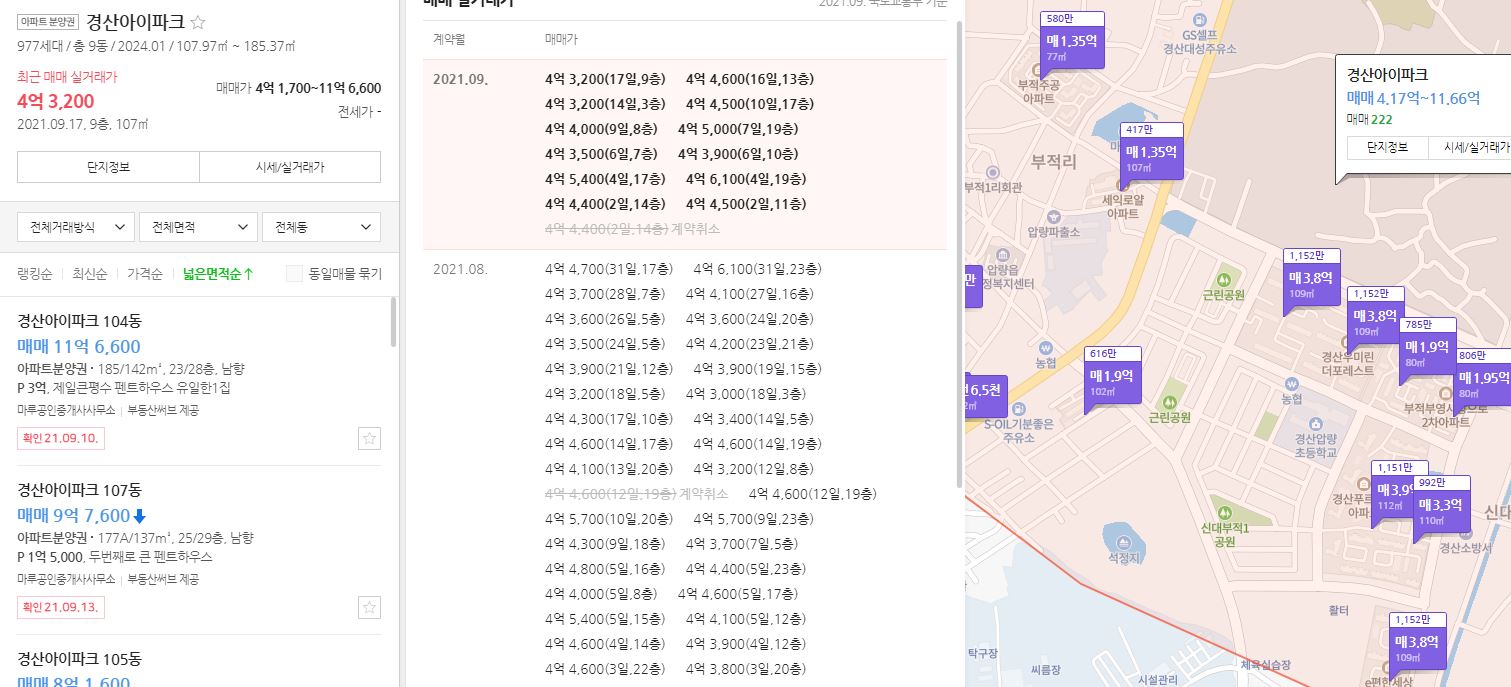Click the 확인21.09.10. confirmation badge
Viewport: 1511px width, 687px height.
(61, 438)
